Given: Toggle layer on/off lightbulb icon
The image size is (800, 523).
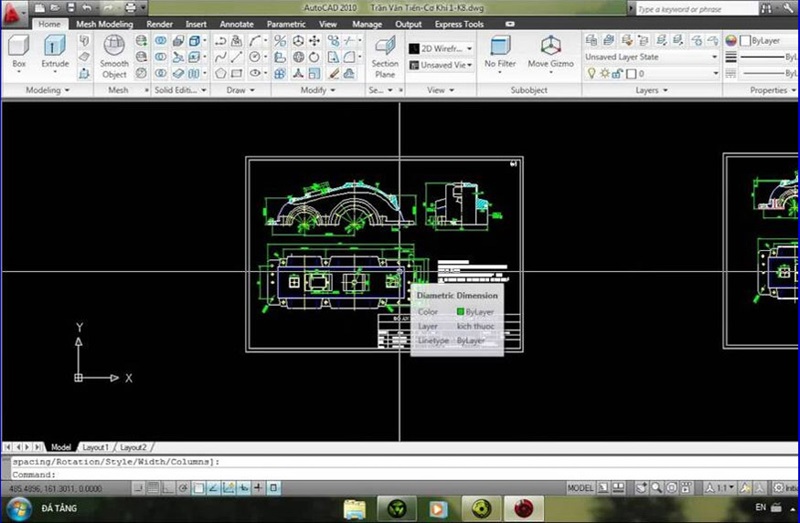Looking at the screenshot, I should point(591,73).
